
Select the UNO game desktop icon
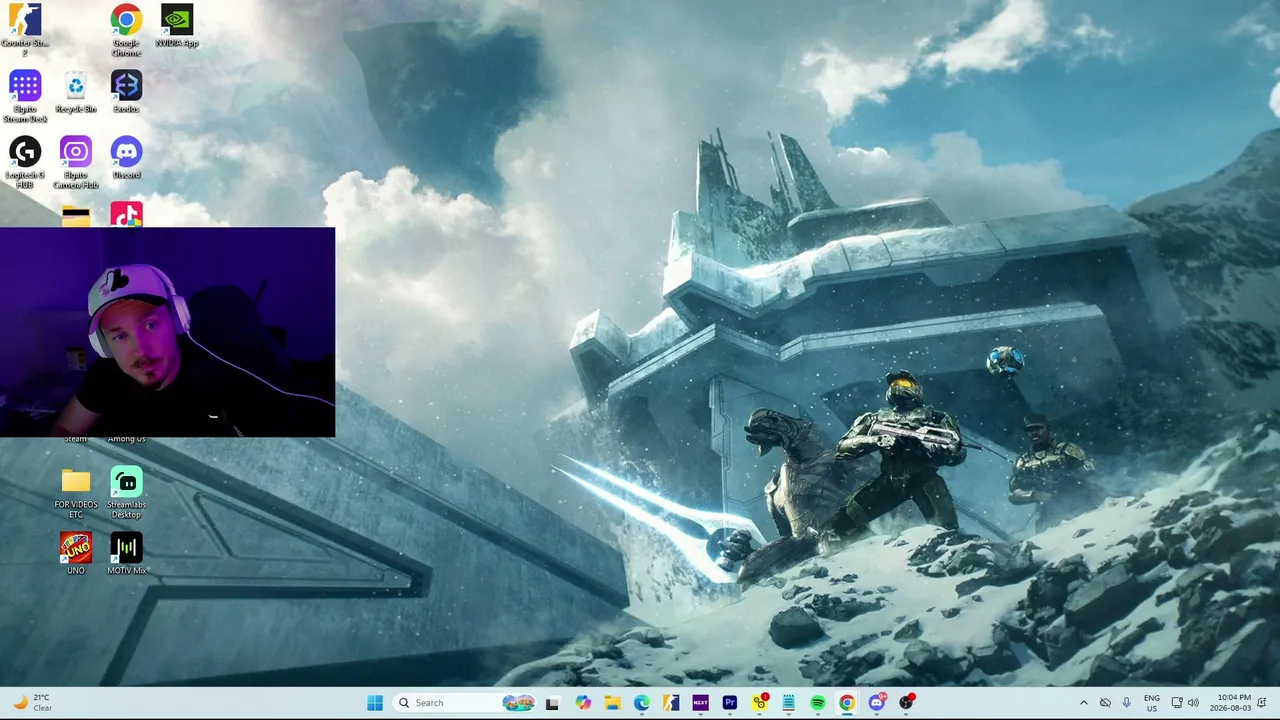coord(76,553)
